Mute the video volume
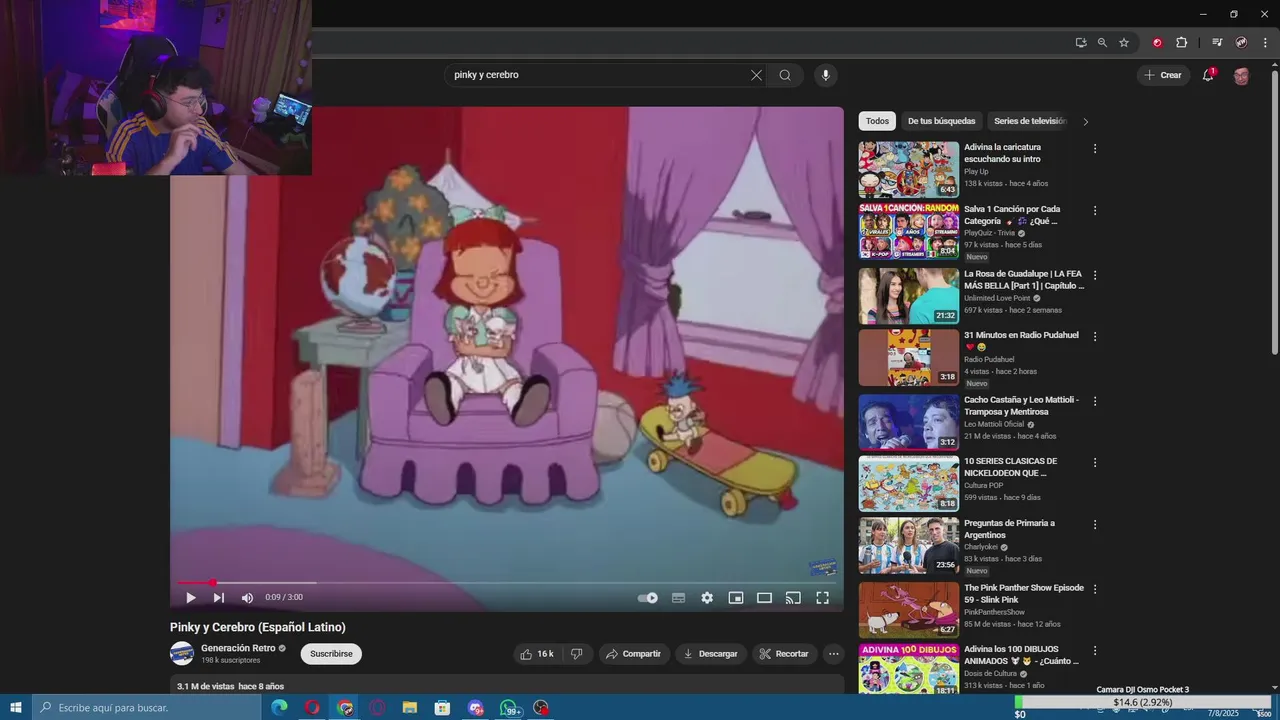Screen dimensions: 1280x720 [x=247, y=598]
